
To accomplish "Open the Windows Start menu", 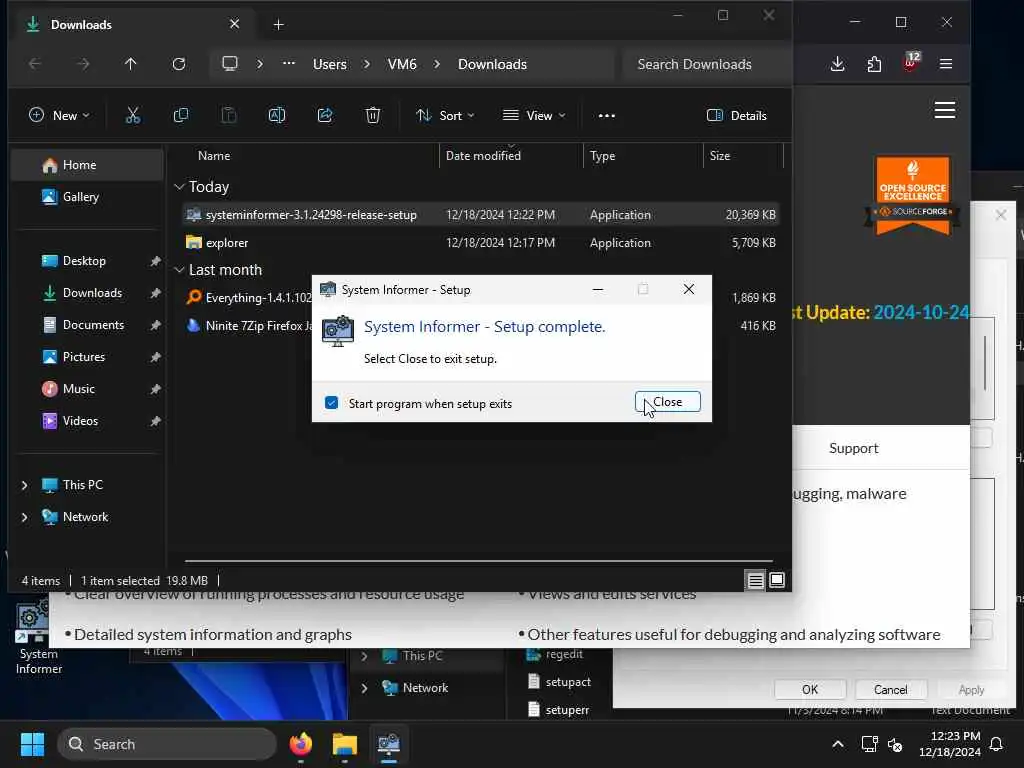I will pos(32,744).
